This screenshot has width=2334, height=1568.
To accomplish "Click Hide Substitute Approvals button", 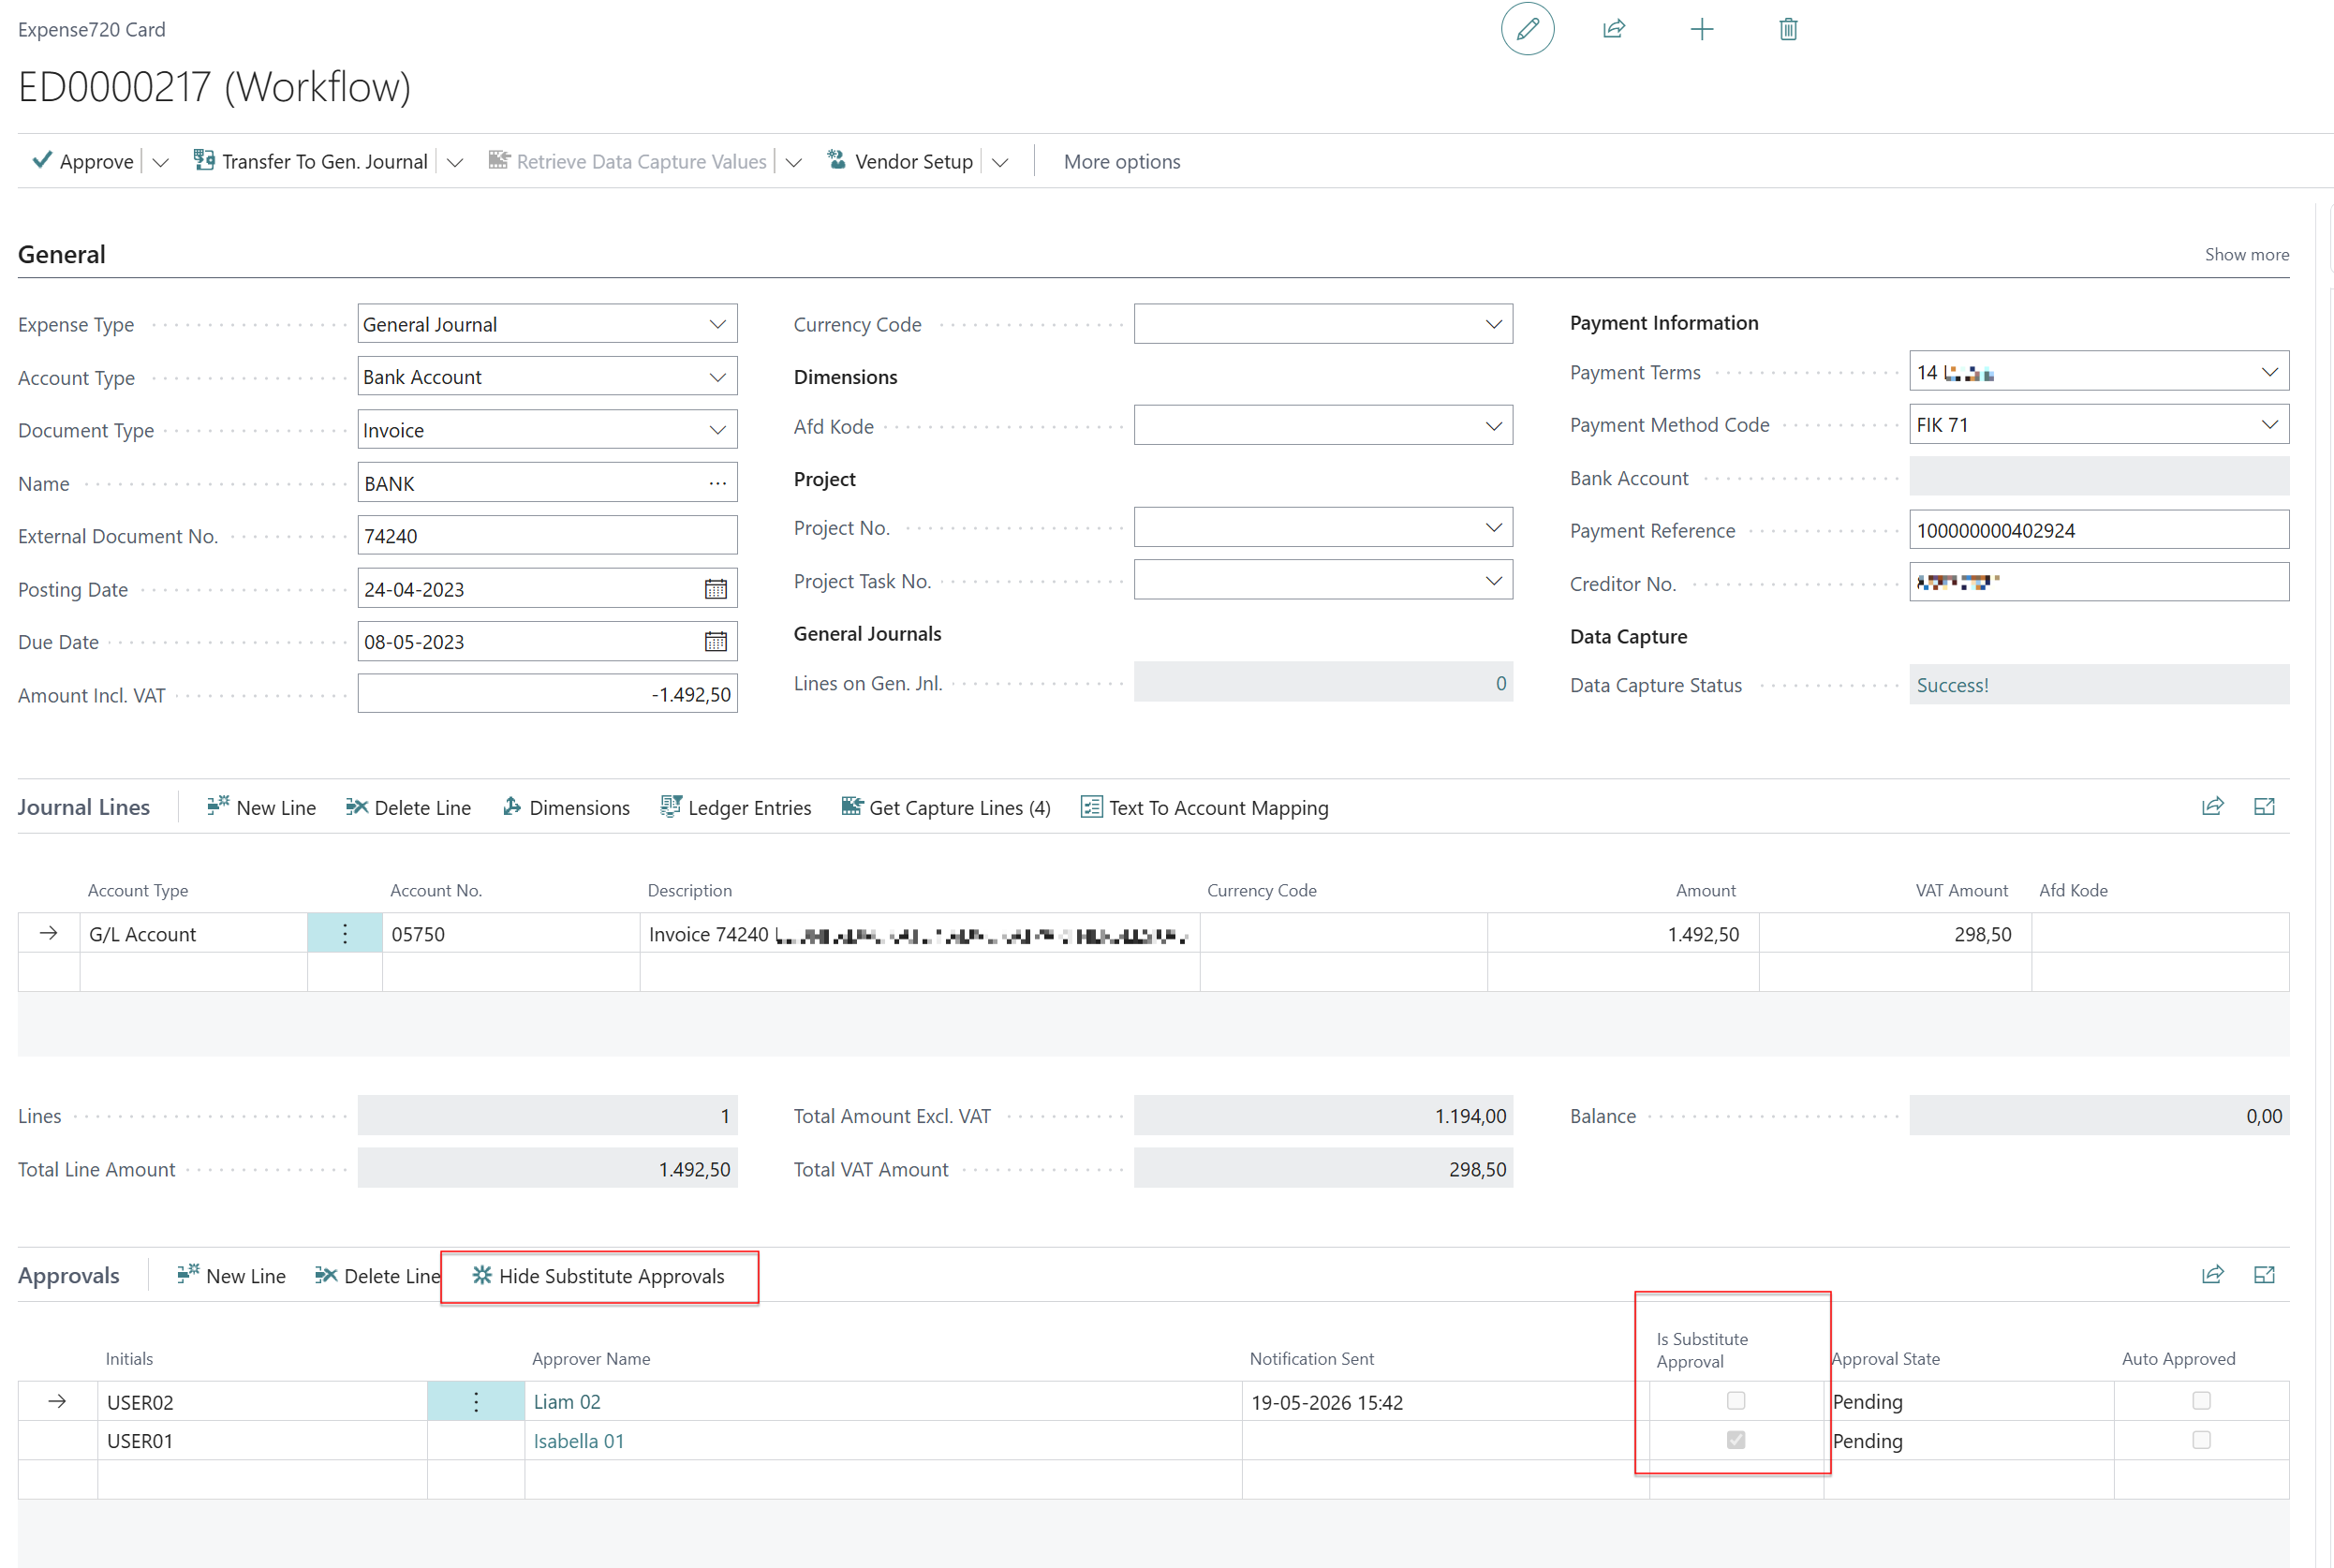I will coord(598,1276).
